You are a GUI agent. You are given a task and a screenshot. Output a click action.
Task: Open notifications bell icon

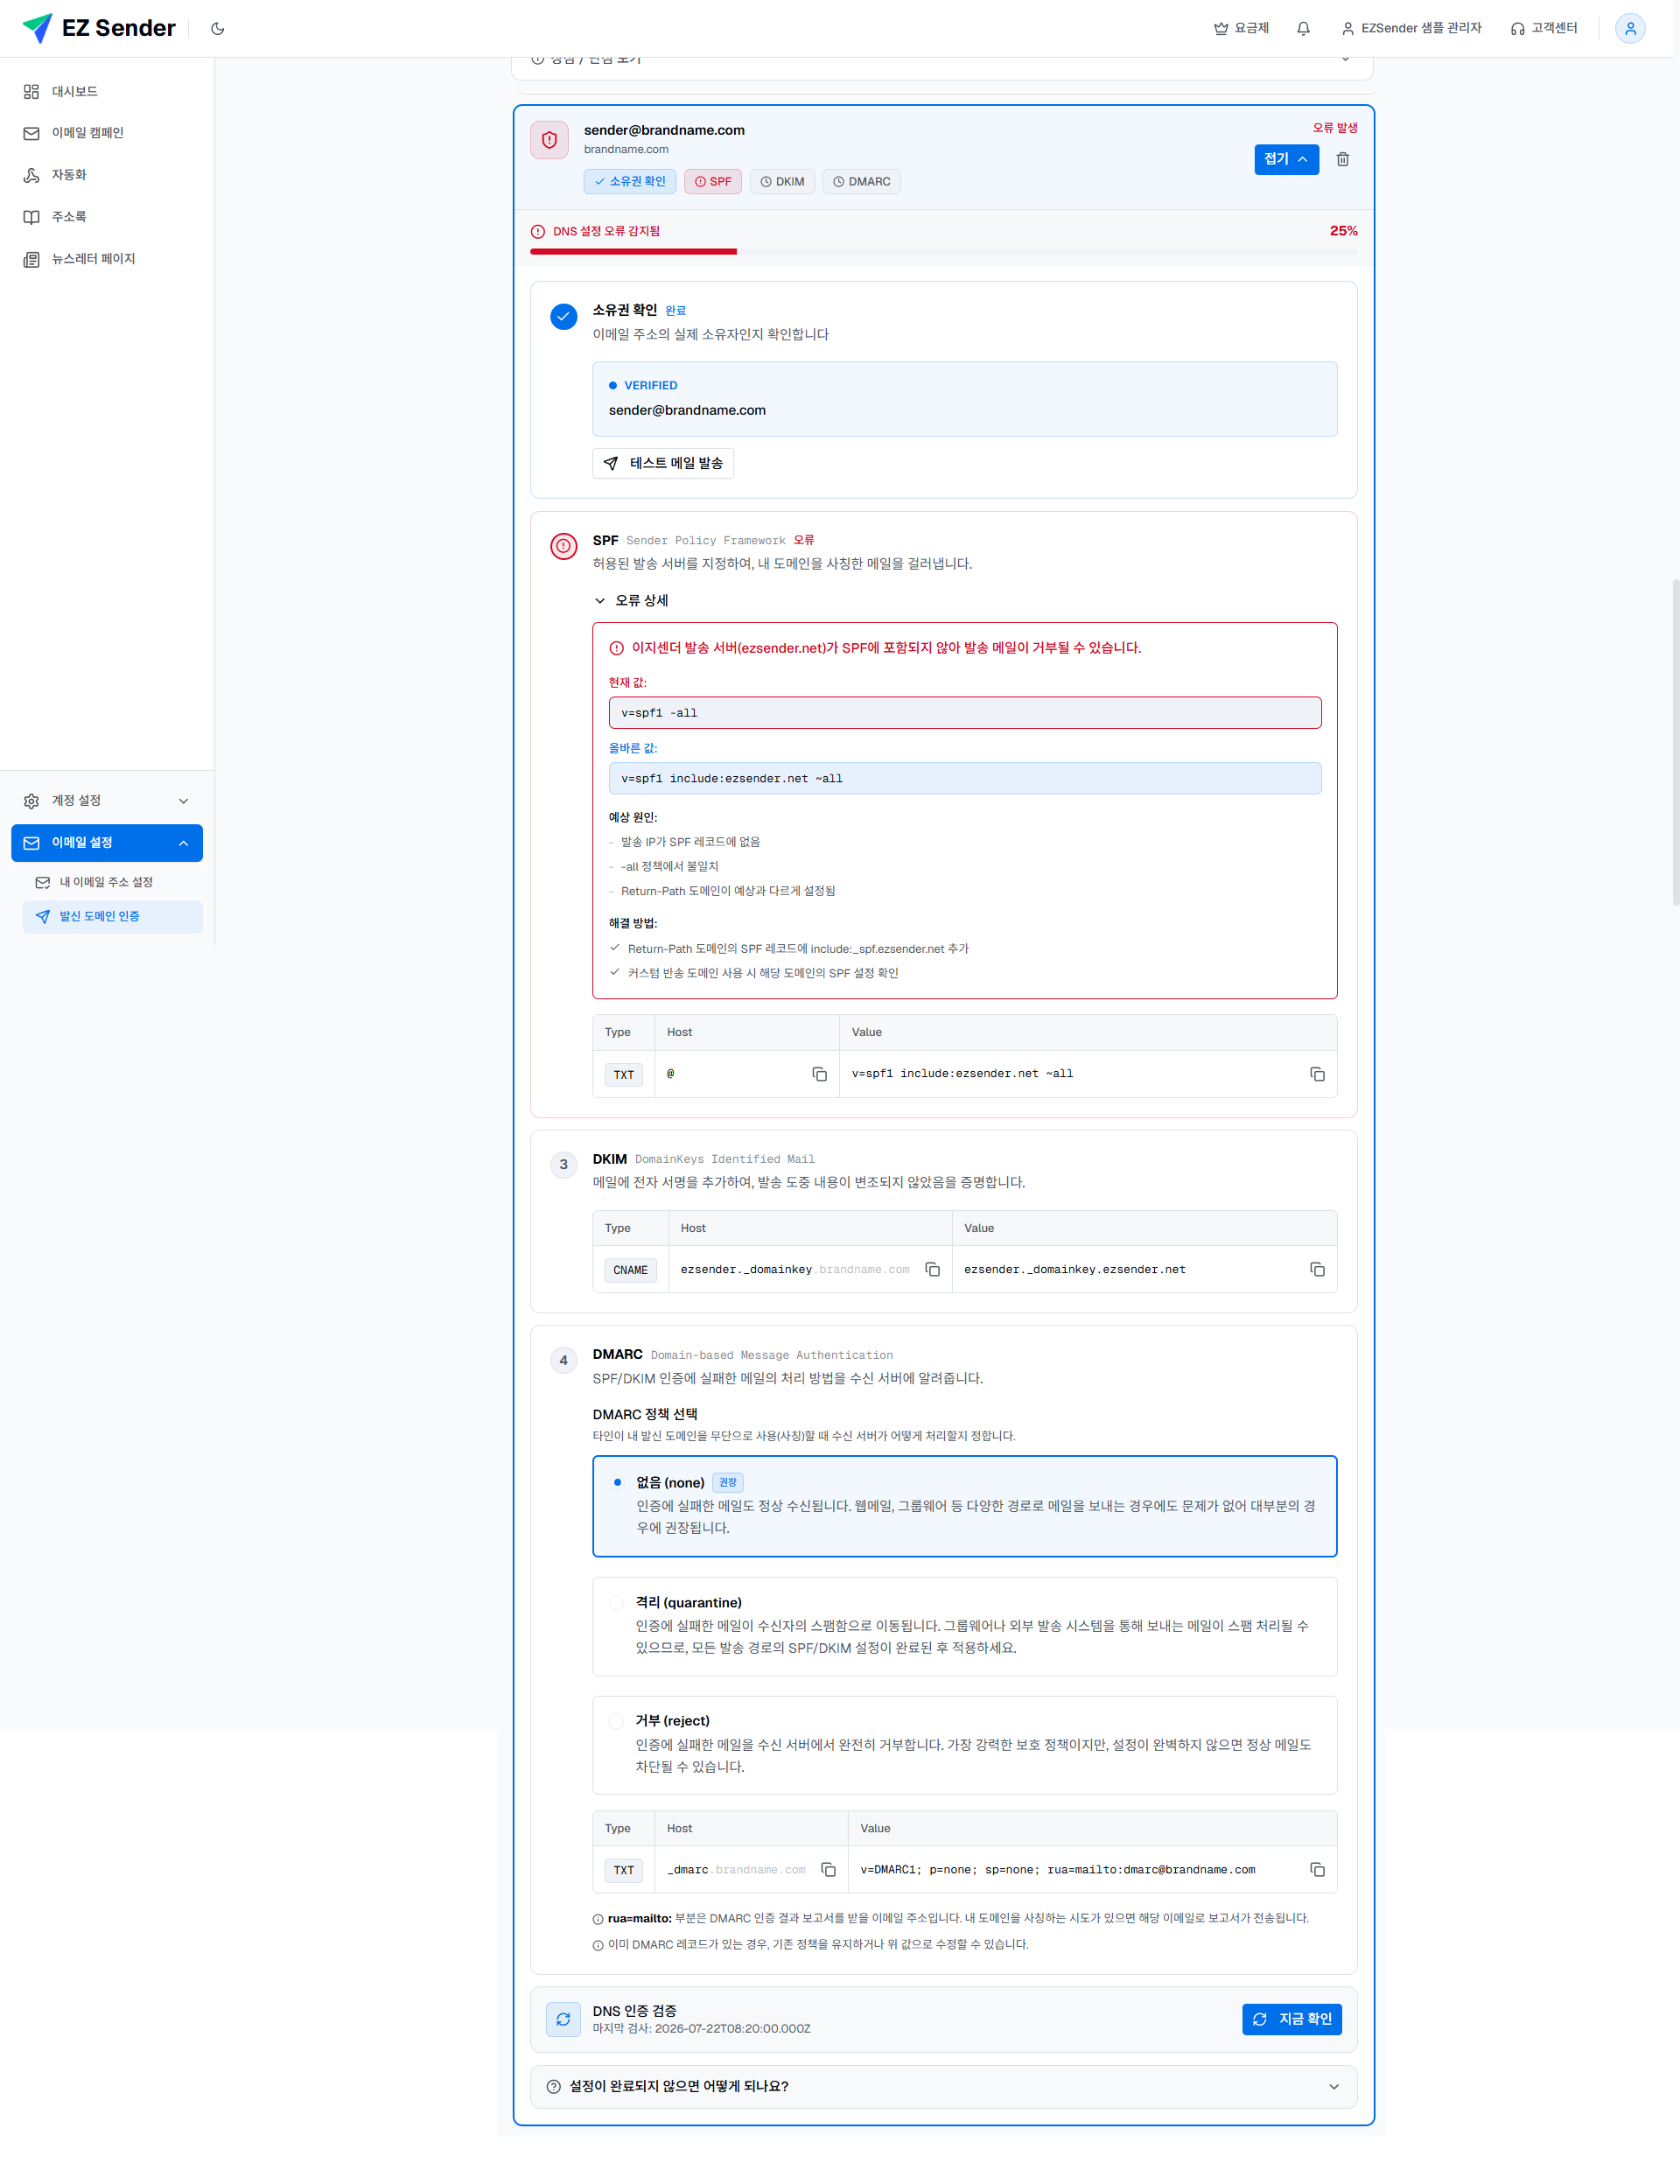click(1303, 29)
